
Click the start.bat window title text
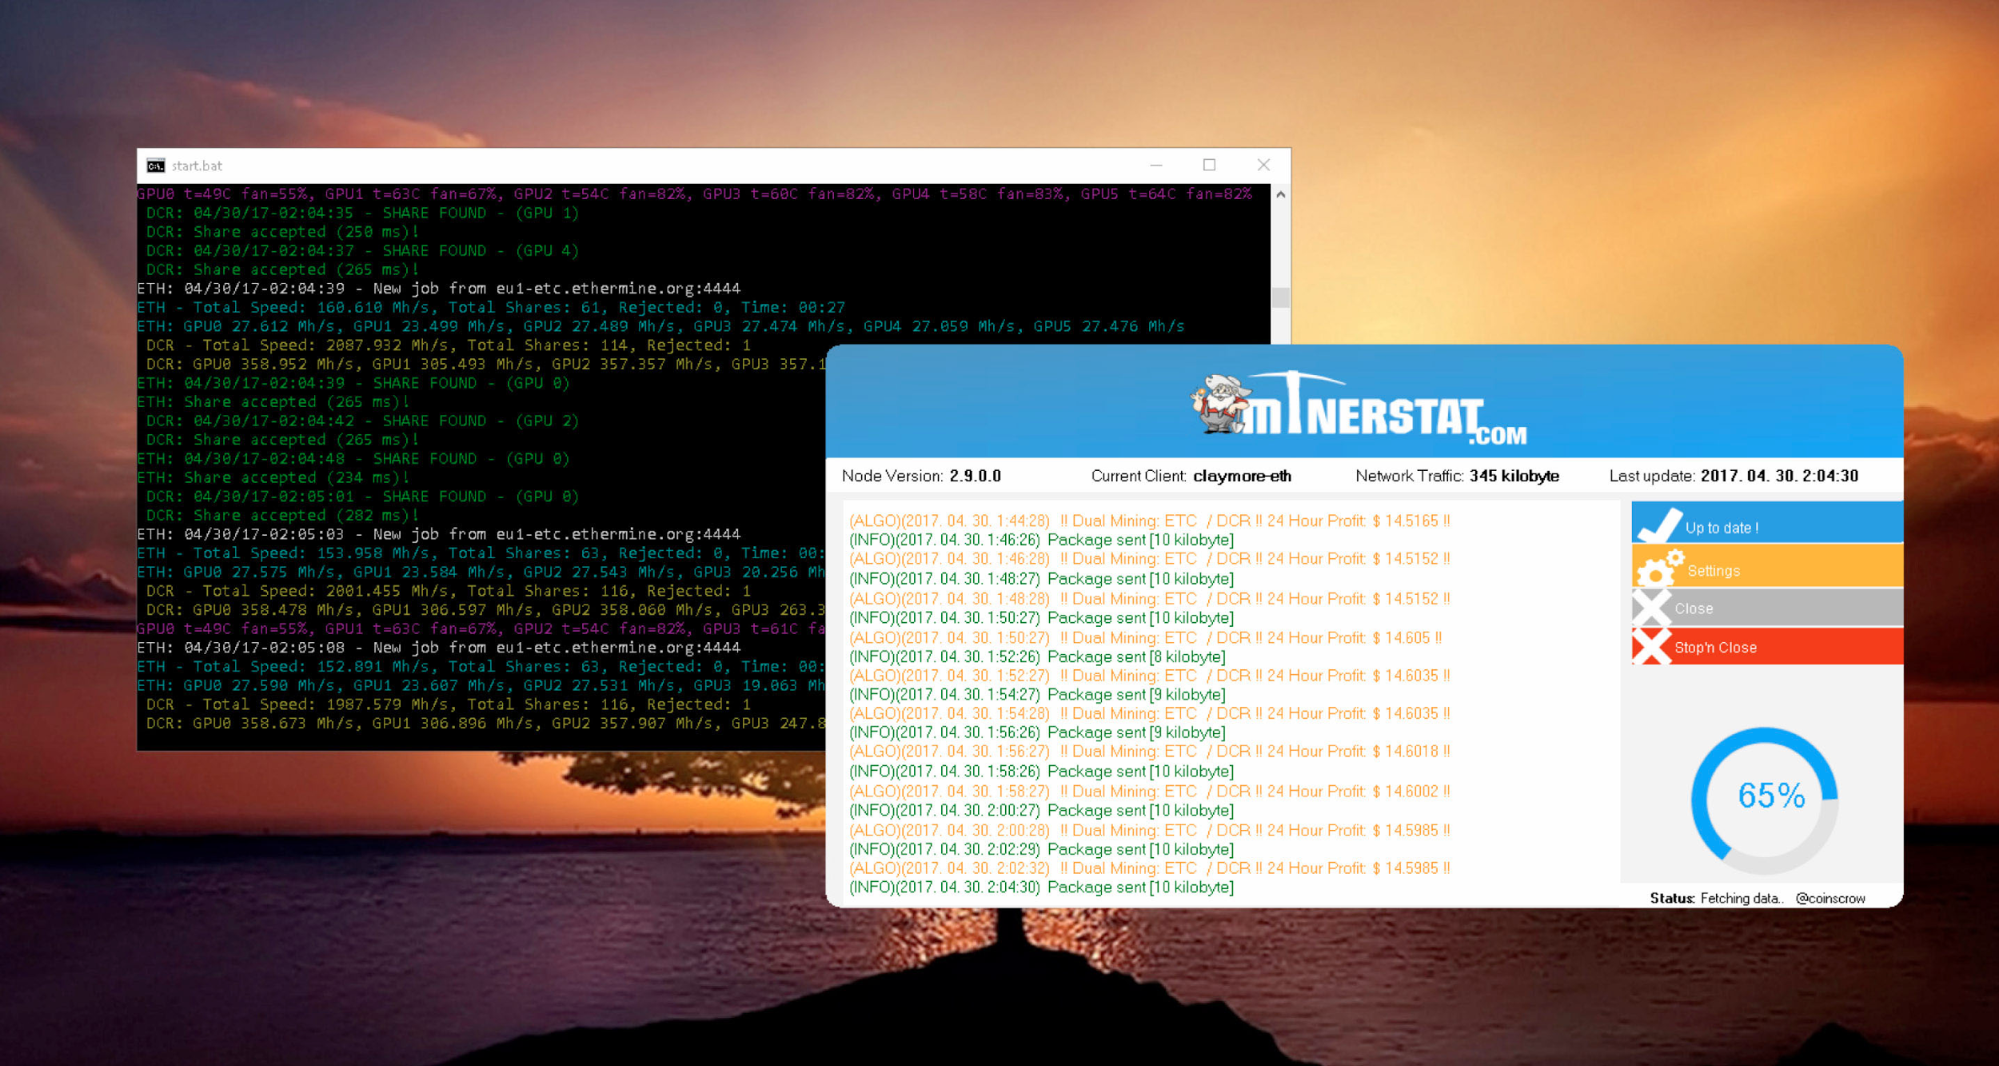click(197, 166)
